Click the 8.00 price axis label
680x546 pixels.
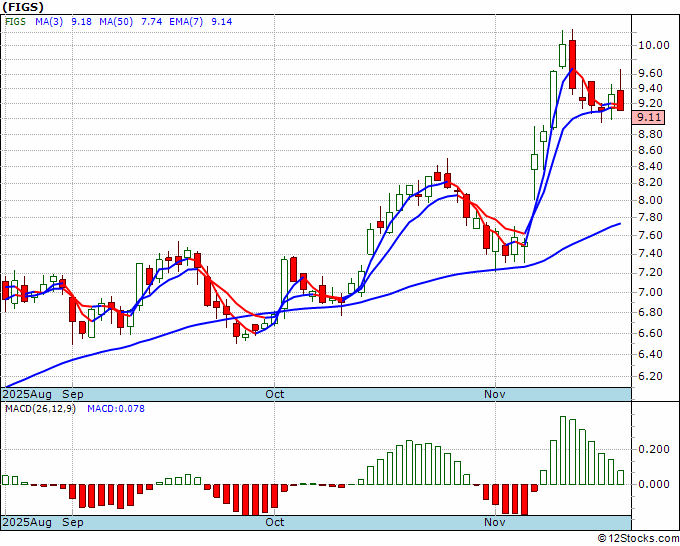pyautogui.click(x=651, y=200)
